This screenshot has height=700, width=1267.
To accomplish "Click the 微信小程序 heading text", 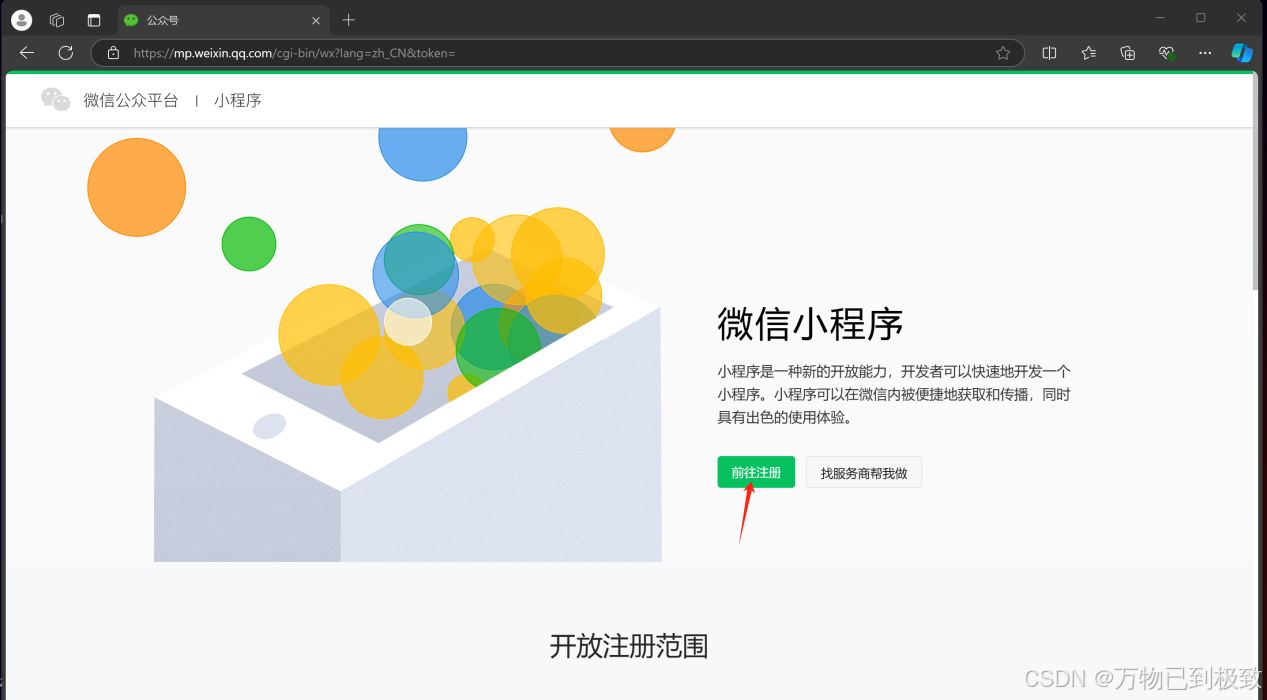I will point(811,324).
